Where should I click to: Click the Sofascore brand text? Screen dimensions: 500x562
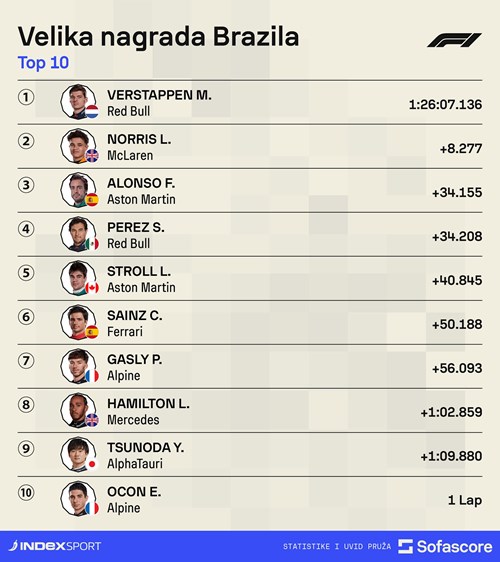pyautogui.click(x=454, y=547)
